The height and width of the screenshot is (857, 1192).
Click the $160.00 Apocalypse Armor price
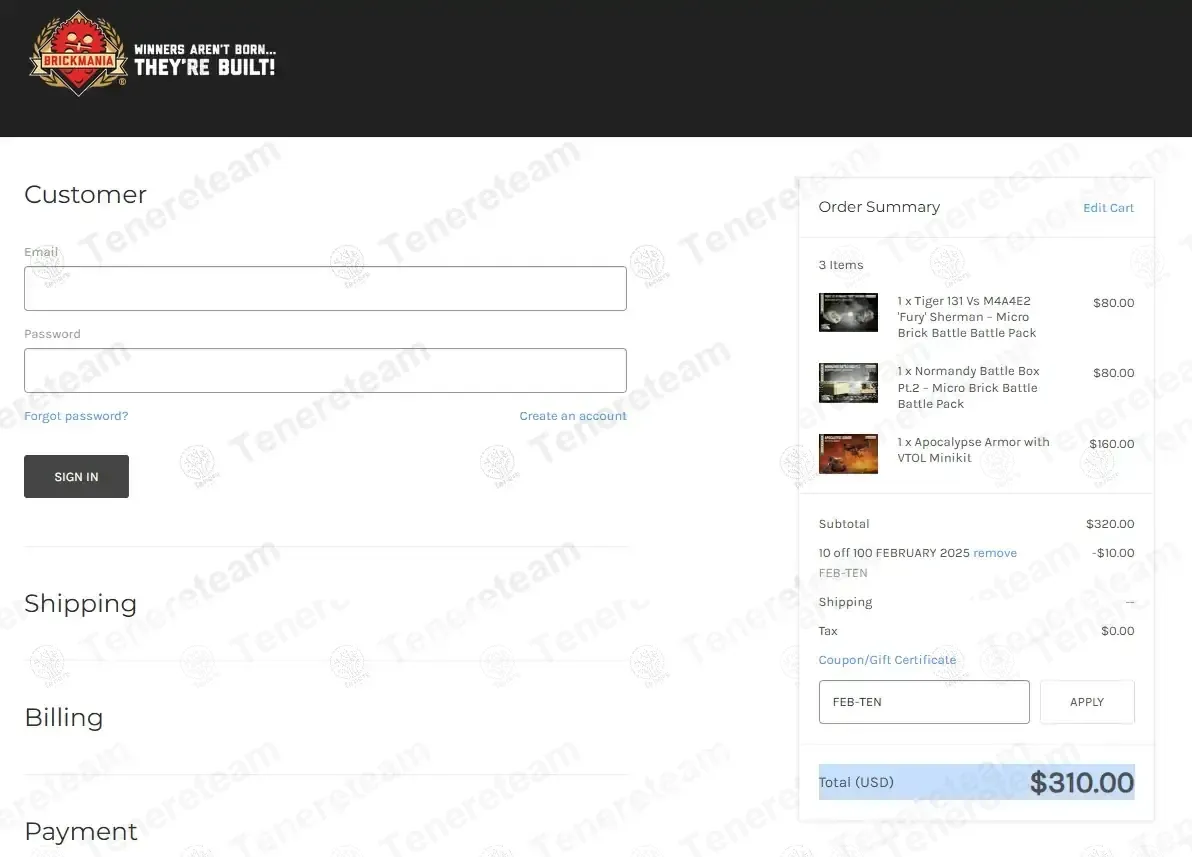click(x=1111, y=444)
